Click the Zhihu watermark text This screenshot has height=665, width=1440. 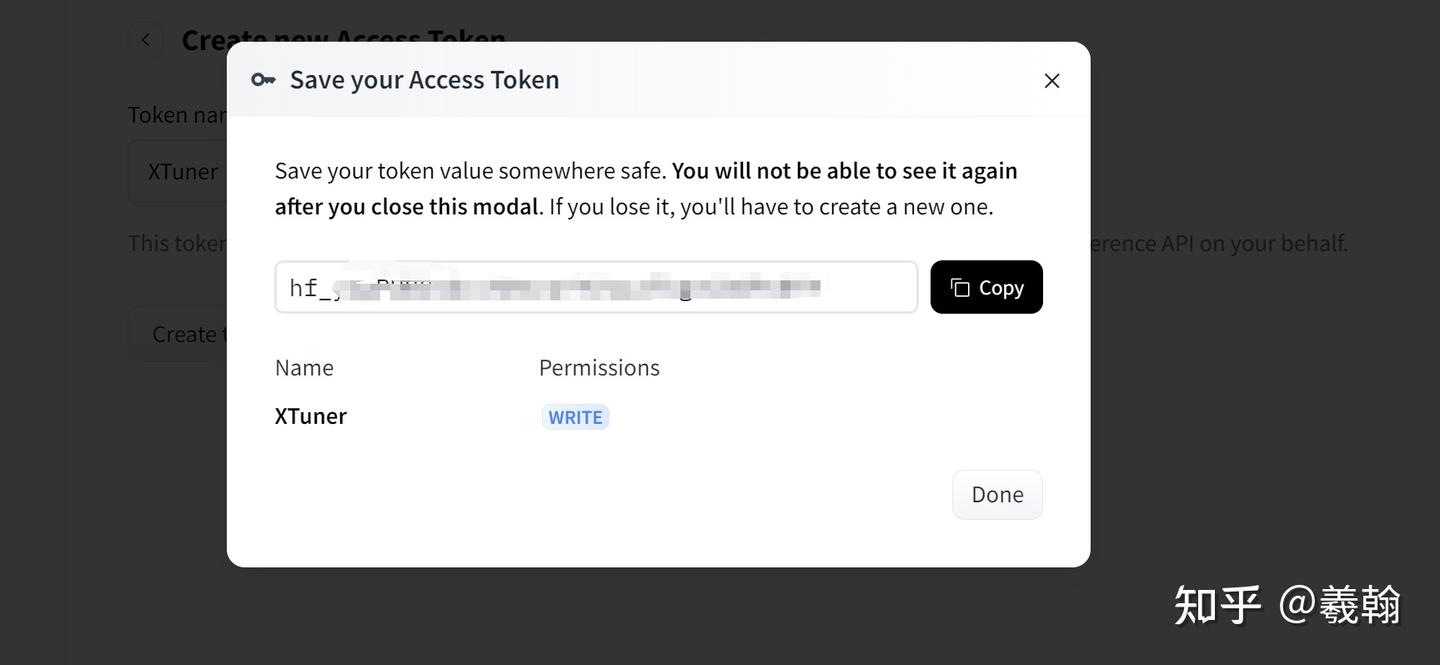click(x=1287, y=605)
